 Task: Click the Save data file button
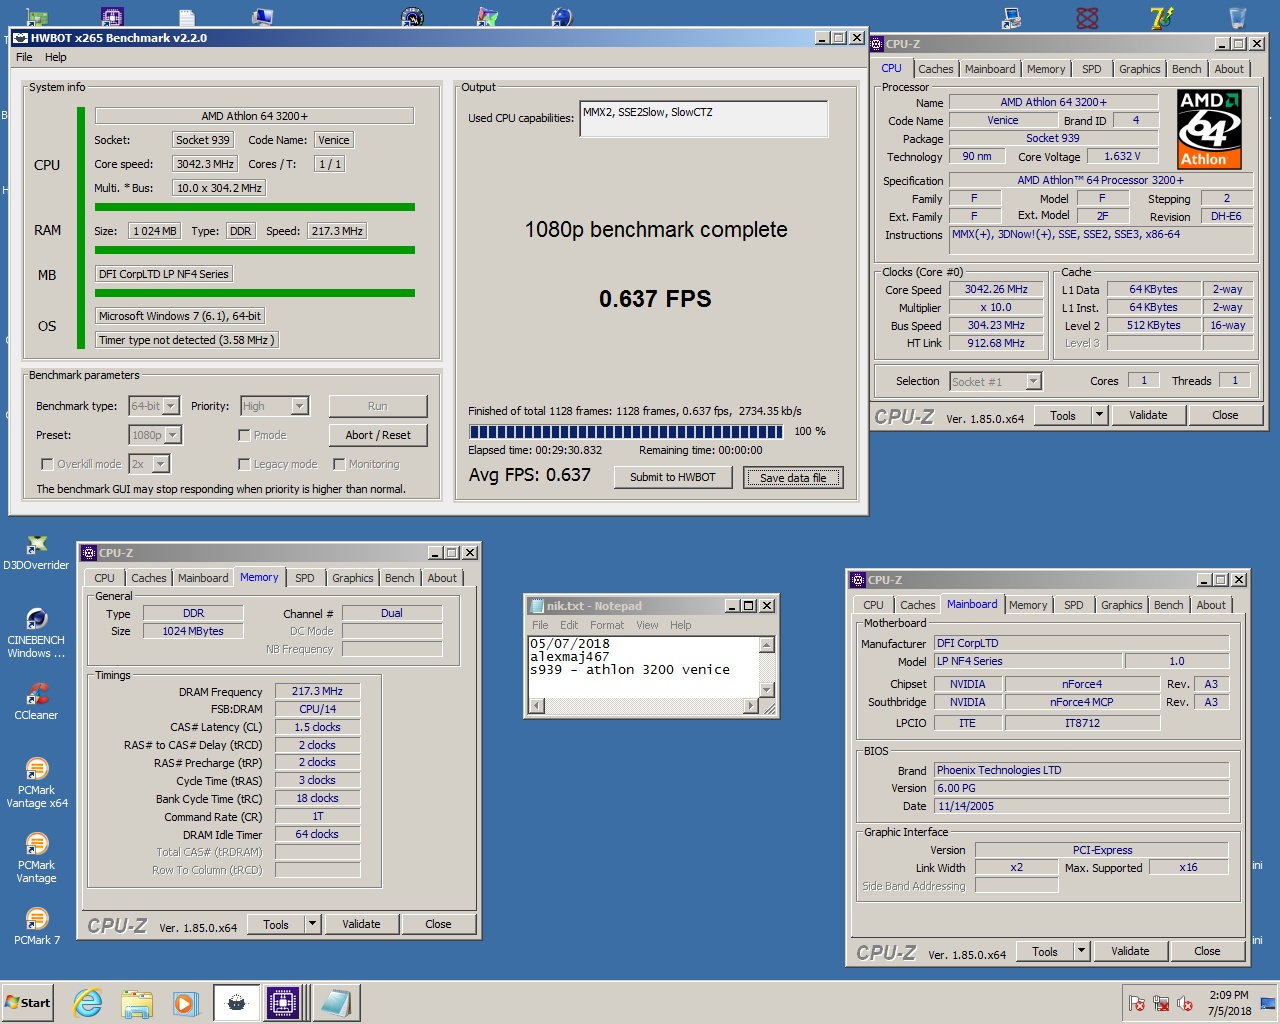(793, 478)
